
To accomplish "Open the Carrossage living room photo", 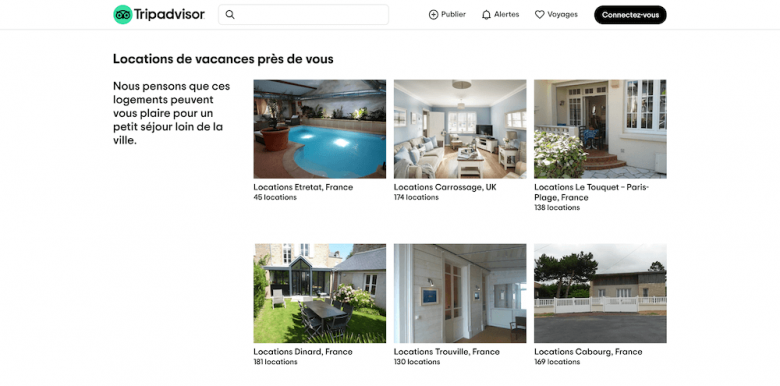I will click(x=460, y=129).
